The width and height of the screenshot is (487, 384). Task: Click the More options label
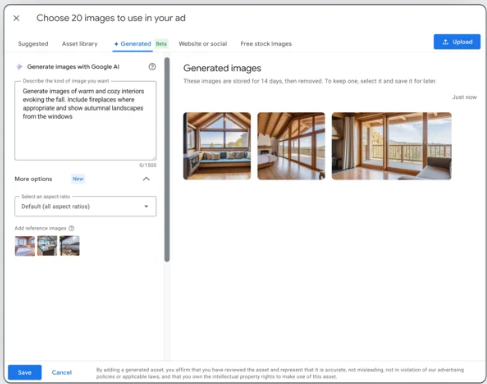point(33,179)
